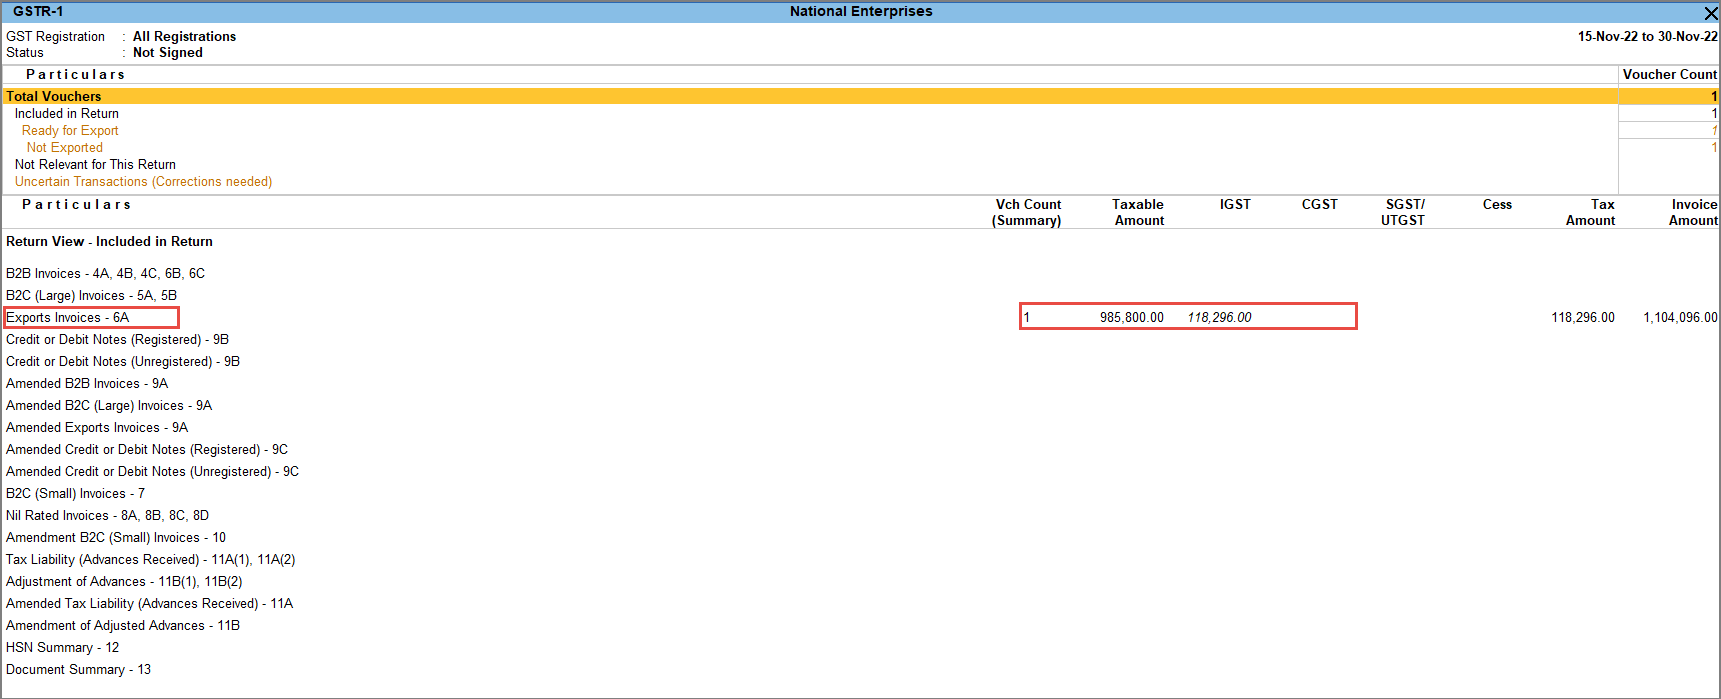The height and width of the screenshot is (699, 1721).
Task: Open Uncertain Transactions (Corrections needed)
Action: (143, 181)
